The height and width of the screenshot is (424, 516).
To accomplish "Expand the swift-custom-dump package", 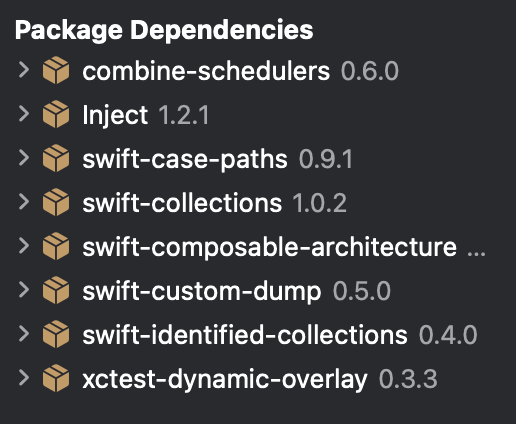I will (x=24, y=290).
